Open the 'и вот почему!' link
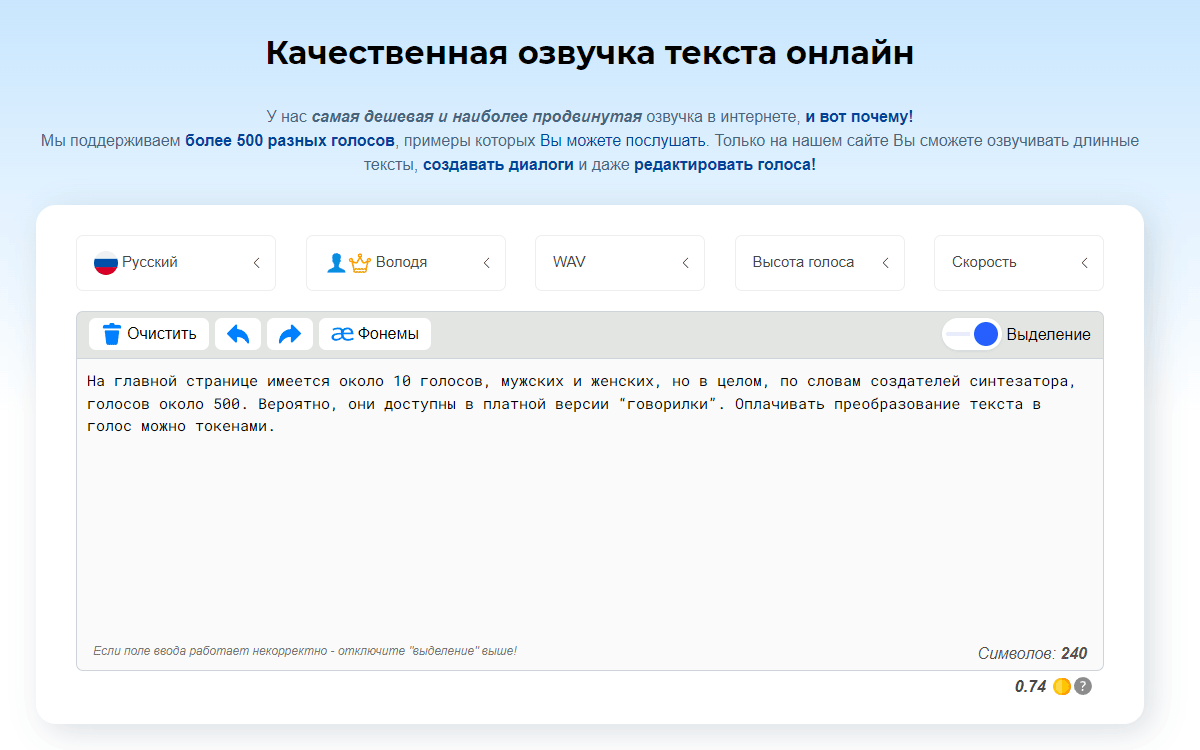 coord(859,116)
